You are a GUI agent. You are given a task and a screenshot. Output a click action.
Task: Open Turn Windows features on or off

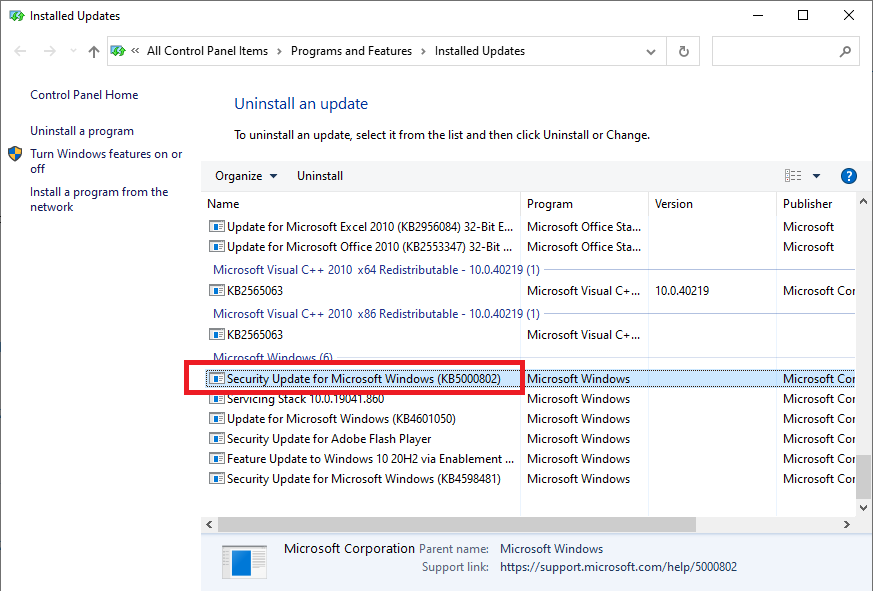click(x=106, y=161)
